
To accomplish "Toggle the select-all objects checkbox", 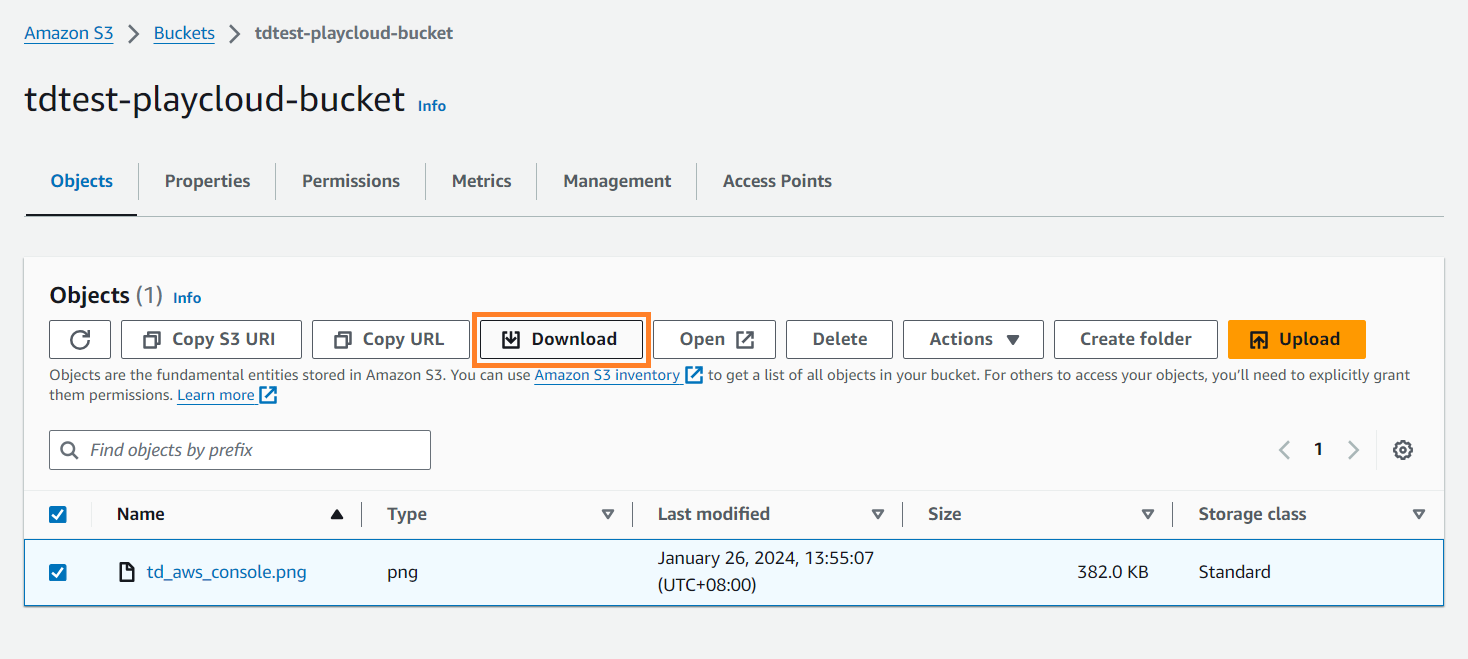I will (58, 514).
